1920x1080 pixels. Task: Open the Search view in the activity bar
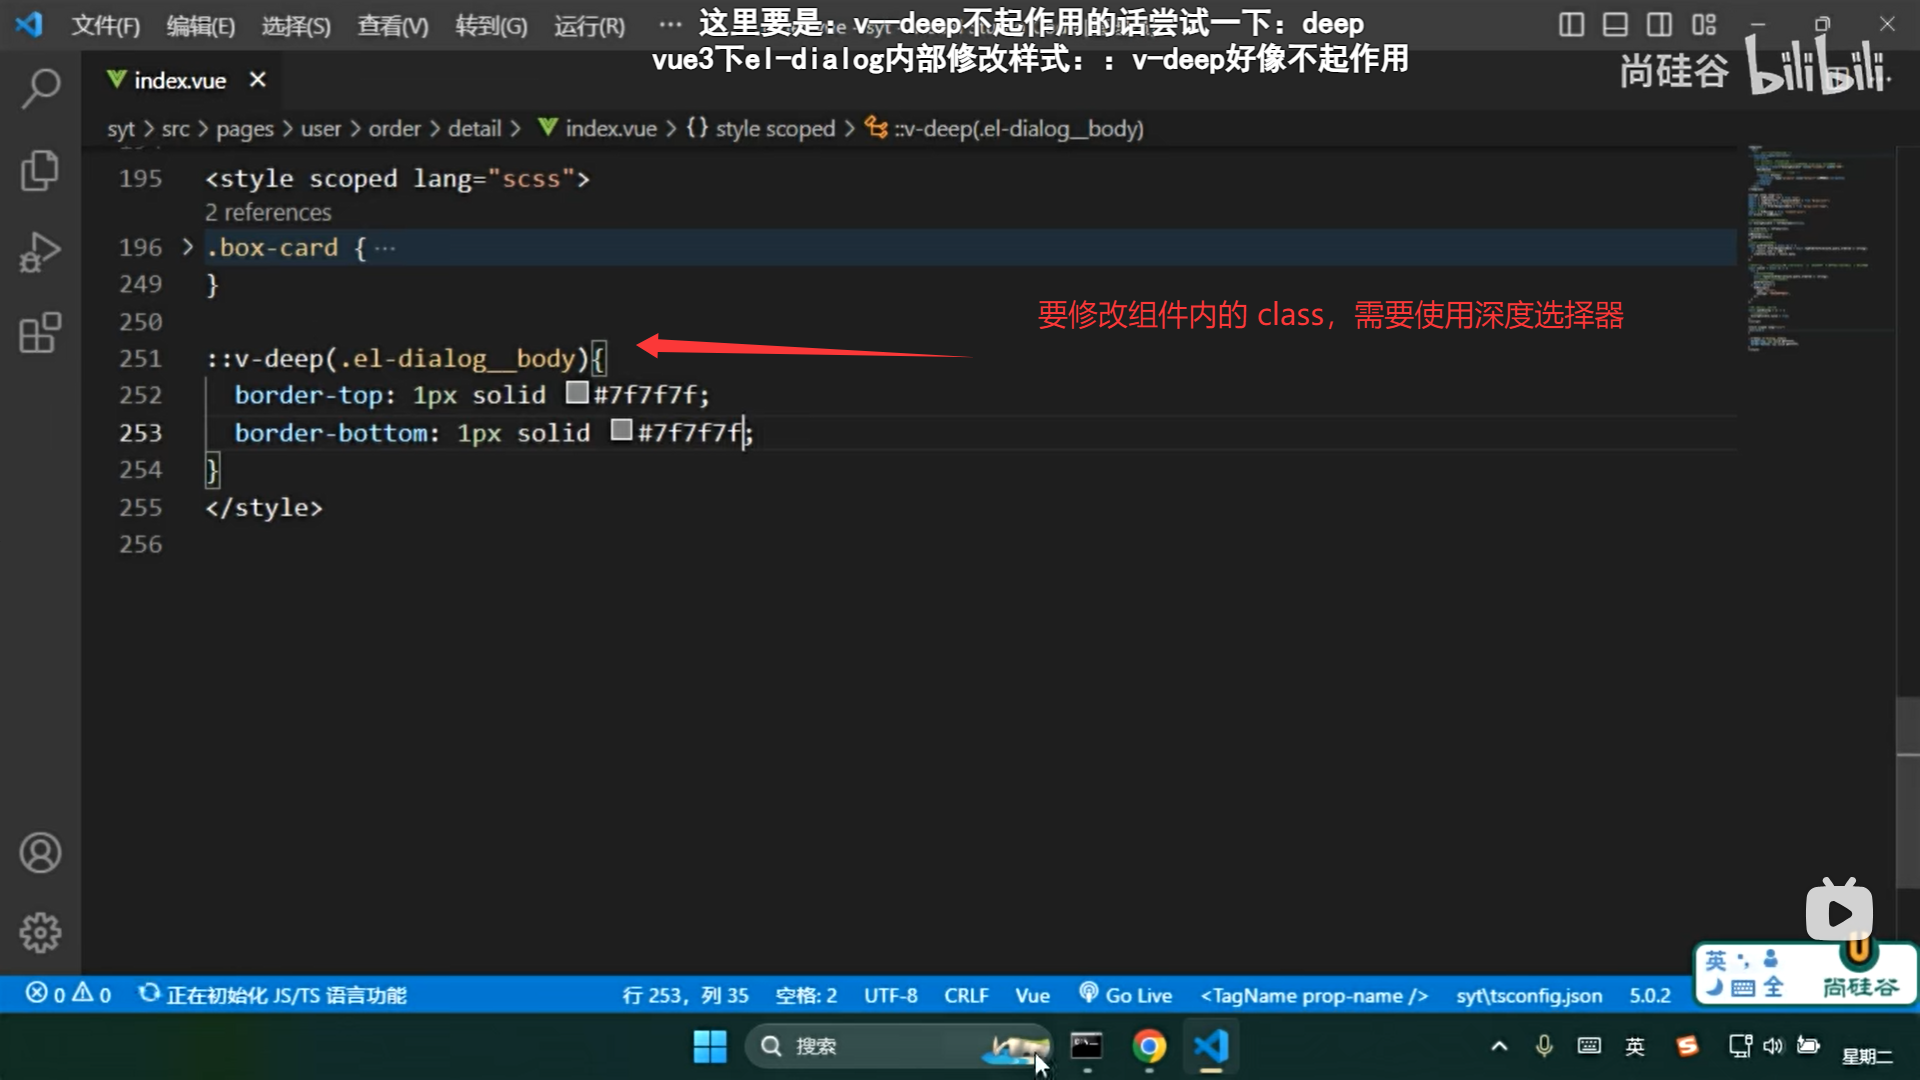40,88
